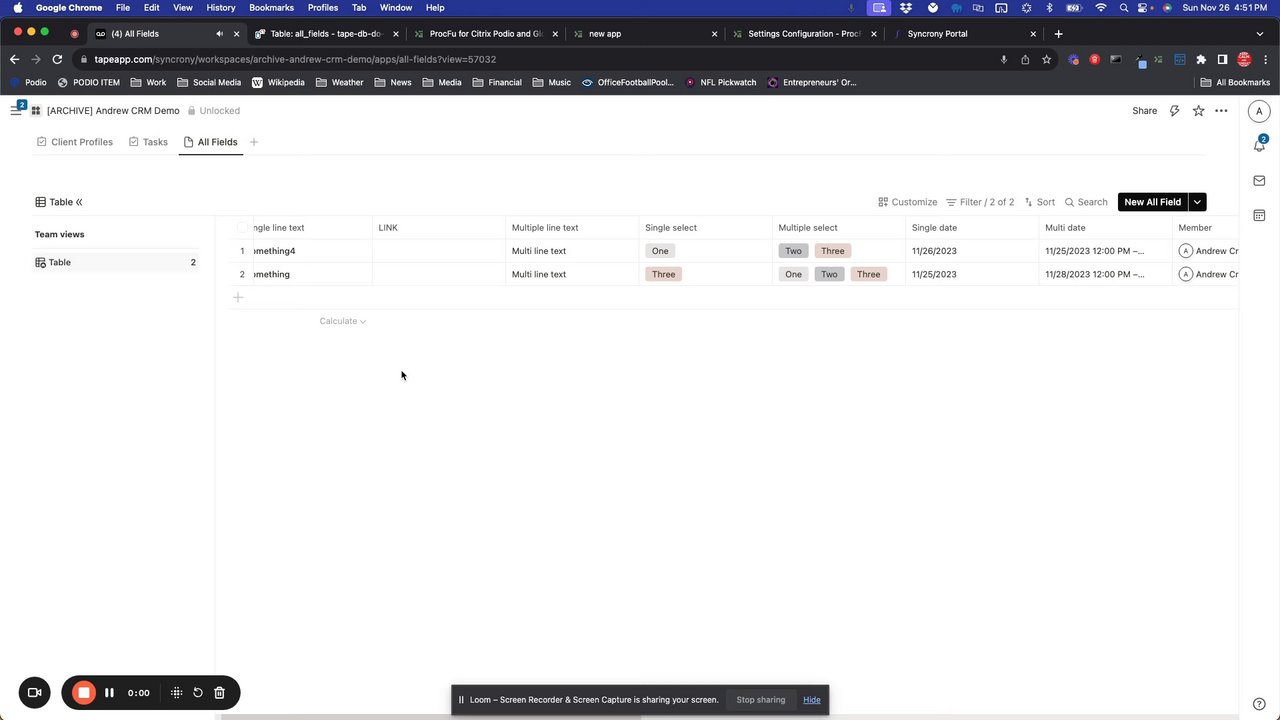Toggle the Unlocked lock status
Viewport: 1280px width, 720px height.
[214, 111]
